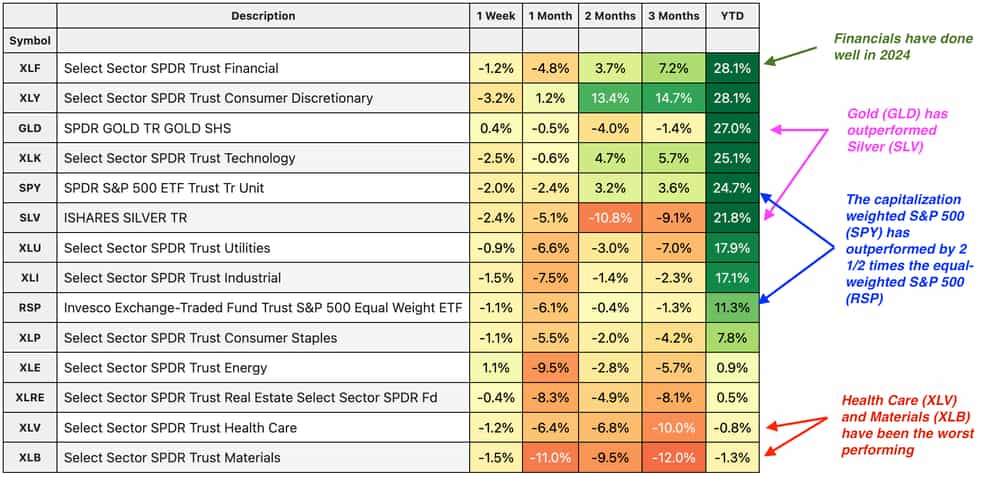The image size is (1000, 477).
Task: Click the dark green 28.1% YTD cell for XLF
Action: (732, 68)
